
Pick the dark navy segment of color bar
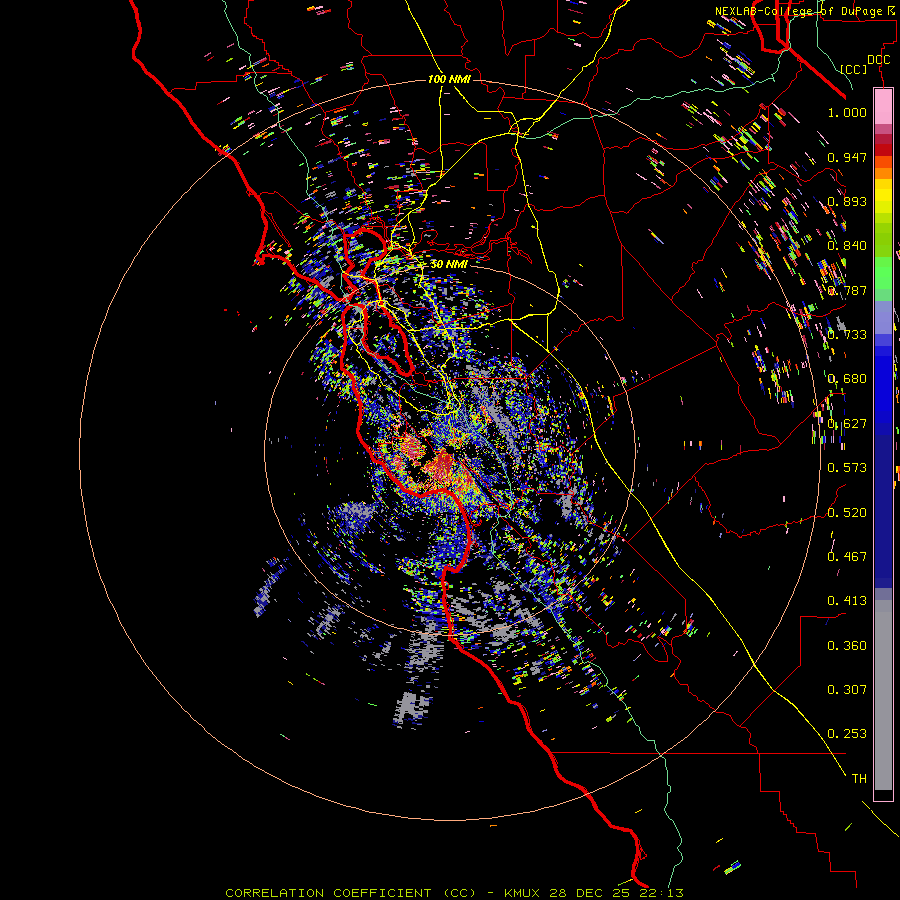(883, 505)
